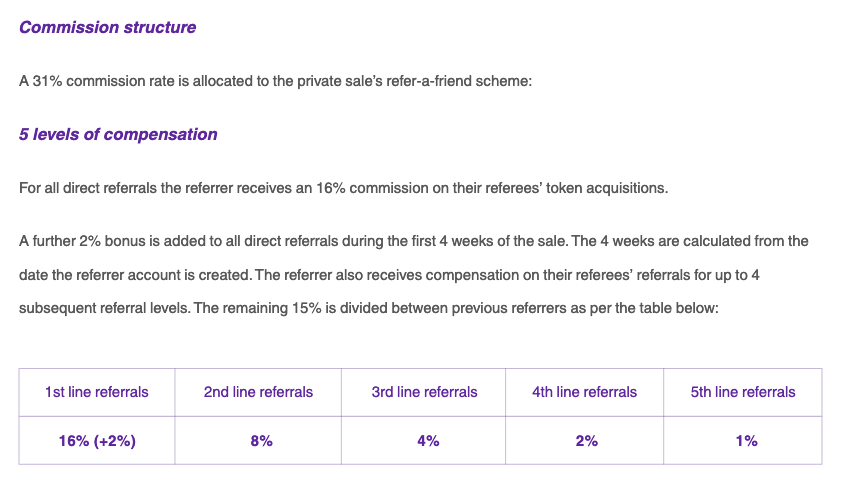Click the 4th line referrals header cell
Viewport: 843px width, 498px height.
pos(584,392)
